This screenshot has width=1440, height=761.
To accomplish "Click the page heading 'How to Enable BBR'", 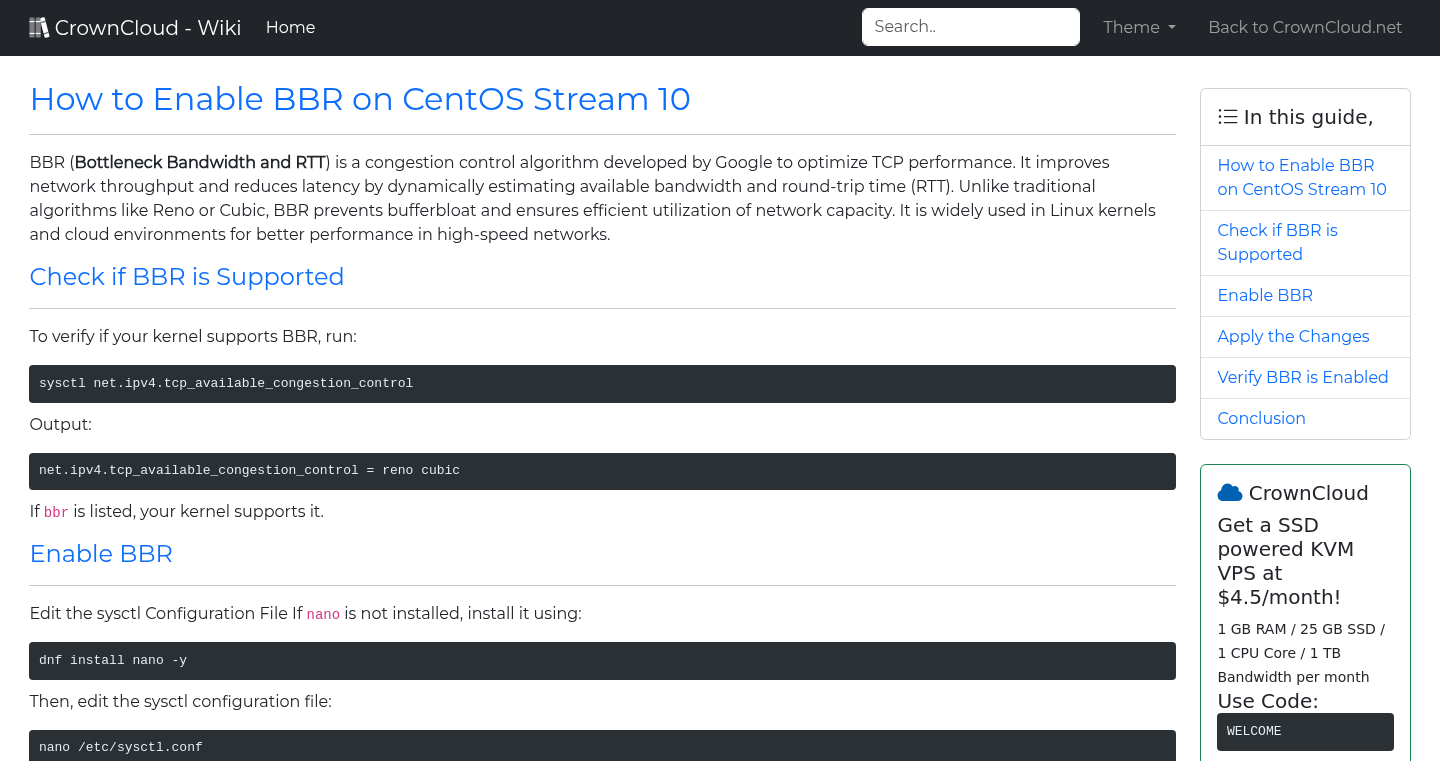I will [360, 99].
